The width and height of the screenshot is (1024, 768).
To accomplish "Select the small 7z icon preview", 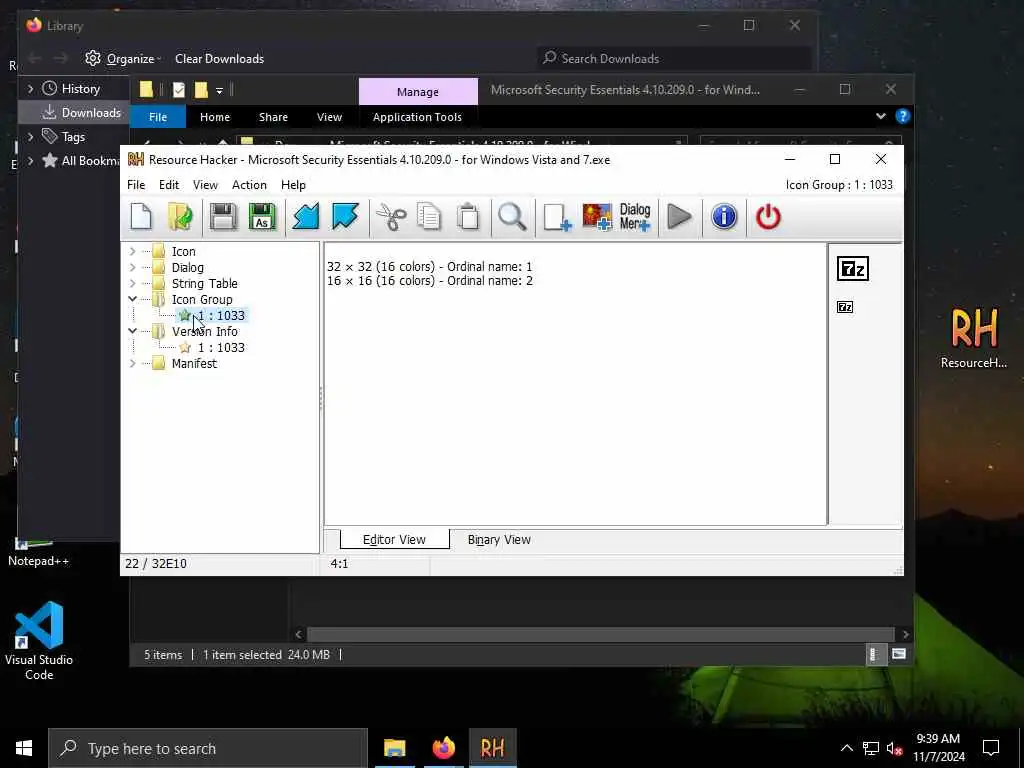I will coord(844,307).
